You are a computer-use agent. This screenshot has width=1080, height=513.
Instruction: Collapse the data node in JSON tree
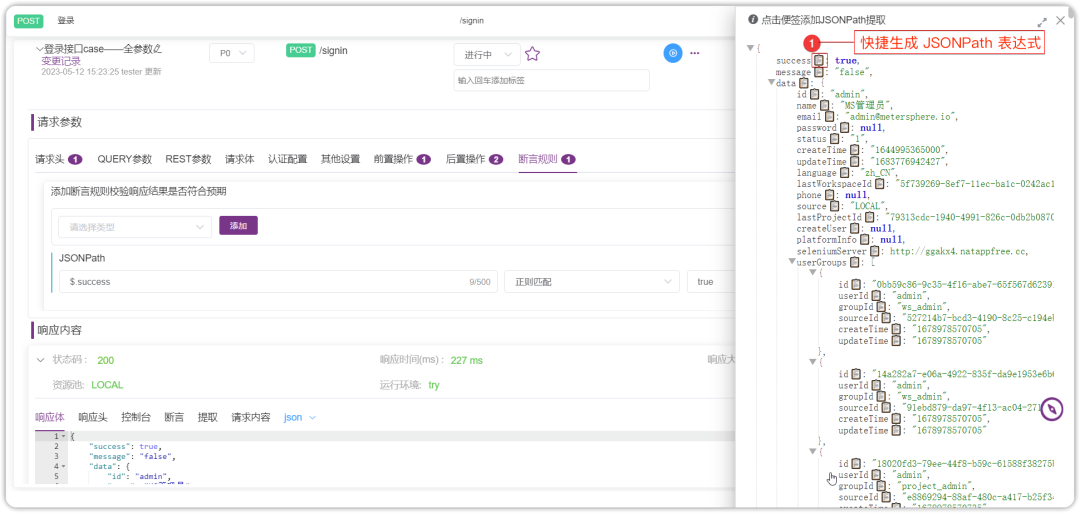(771, 83)
